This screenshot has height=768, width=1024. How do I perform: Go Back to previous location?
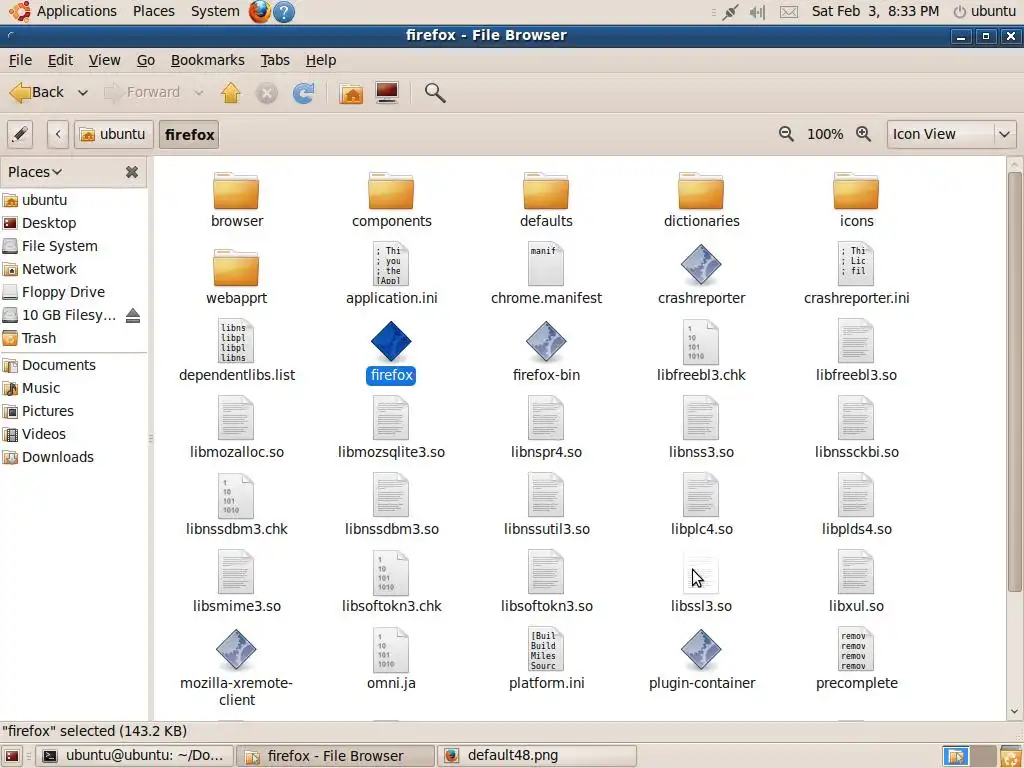[x=37, y=93]
